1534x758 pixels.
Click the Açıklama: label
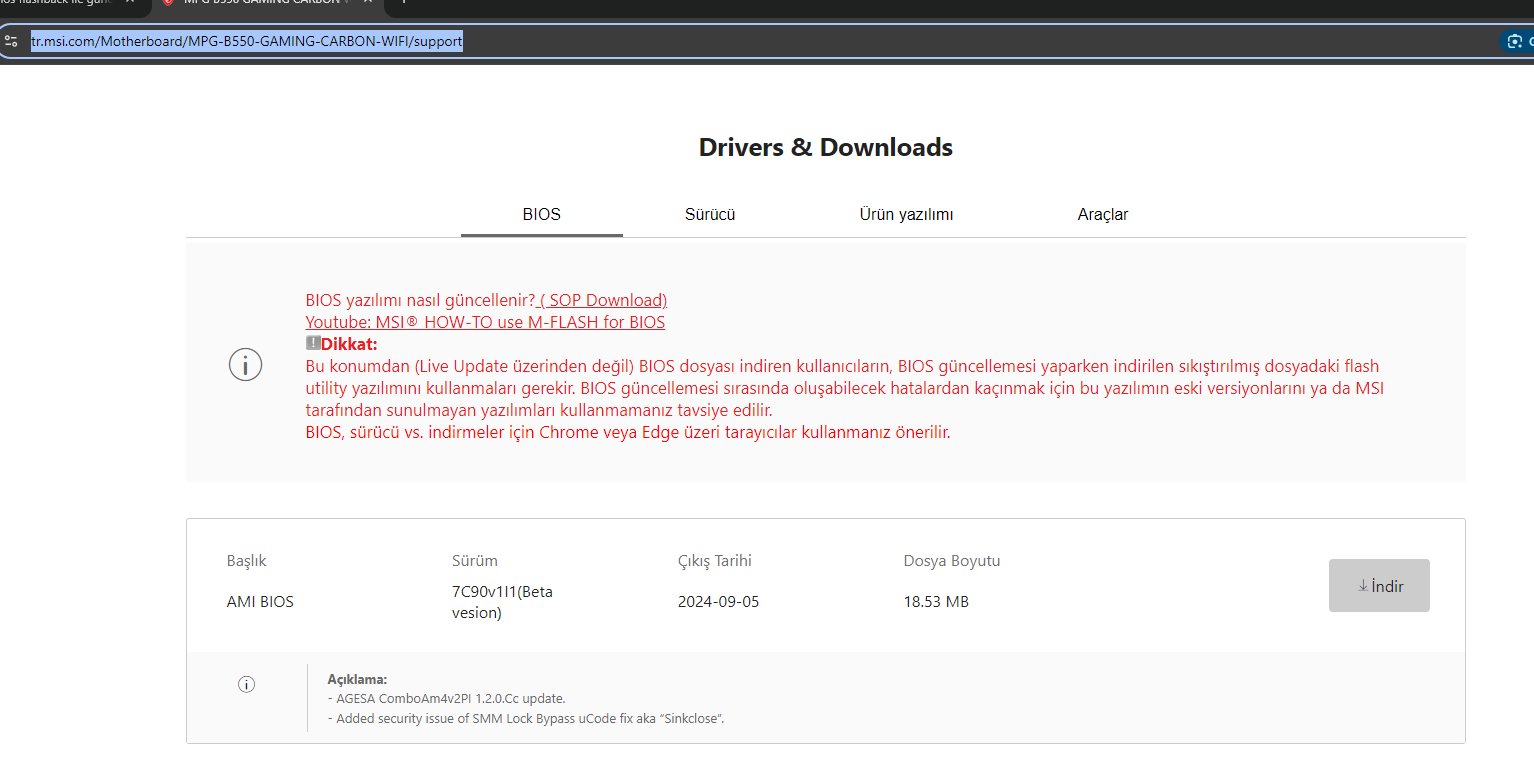(357, 679)
